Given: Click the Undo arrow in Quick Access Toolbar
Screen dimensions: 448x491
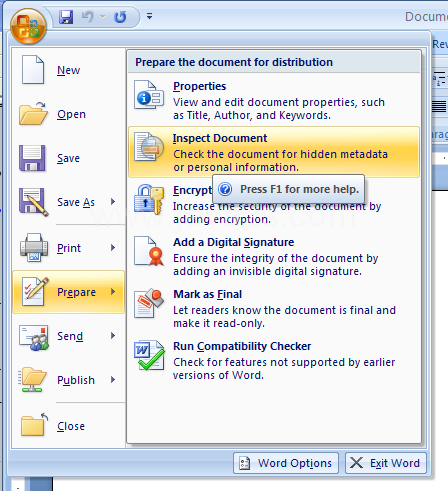Looking at the screenshot, I should pyautogui.click(x=88, y=16).
